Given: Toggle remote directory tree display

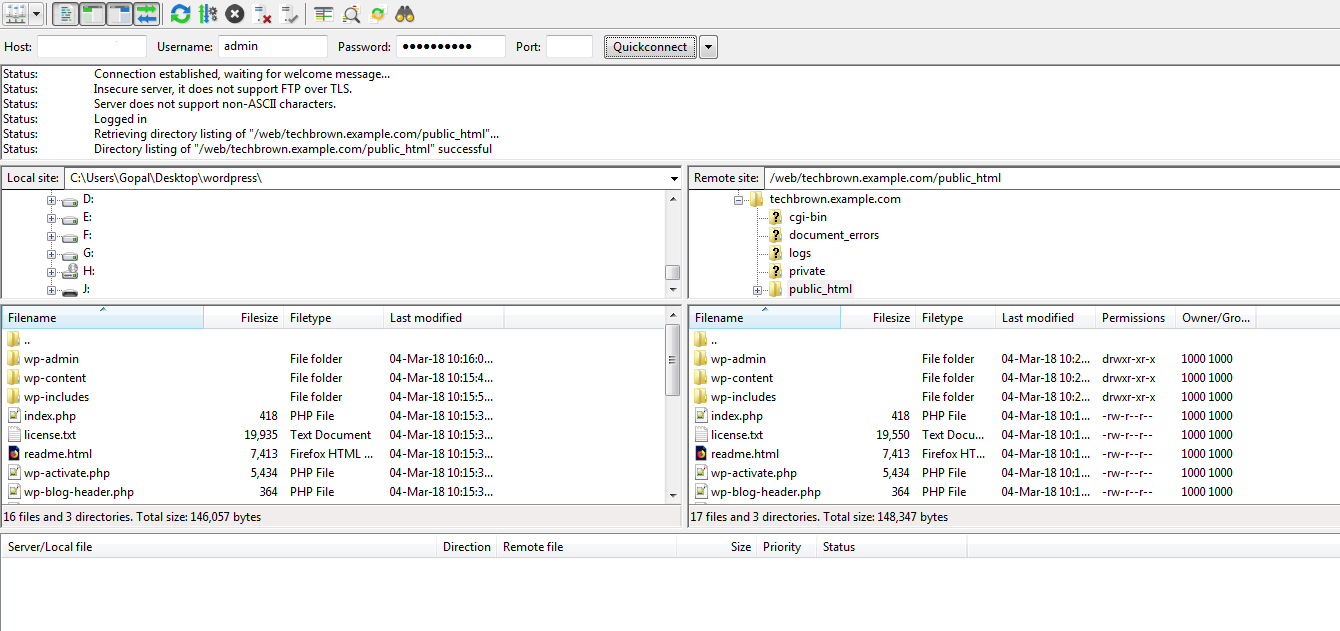Looking at the screenshot, I should click(x=119, y=14).
